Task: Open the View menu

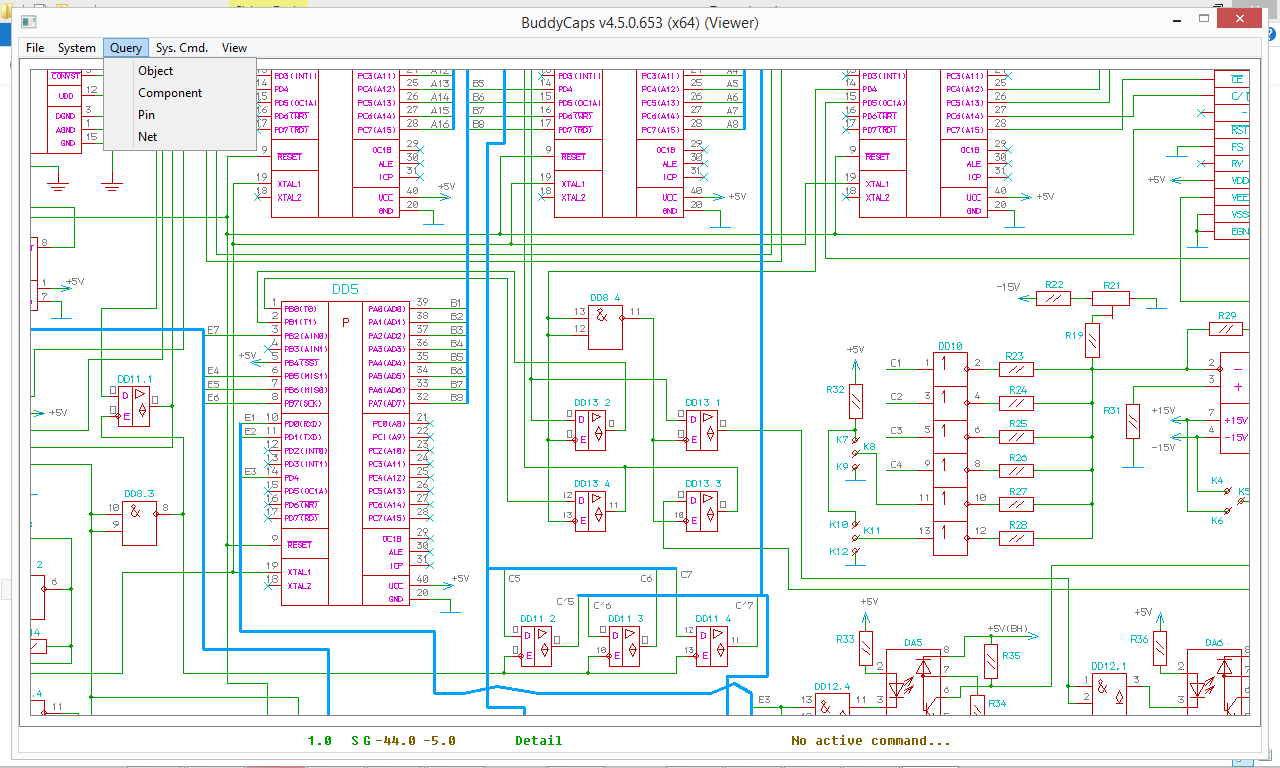Action: [234, 48]
